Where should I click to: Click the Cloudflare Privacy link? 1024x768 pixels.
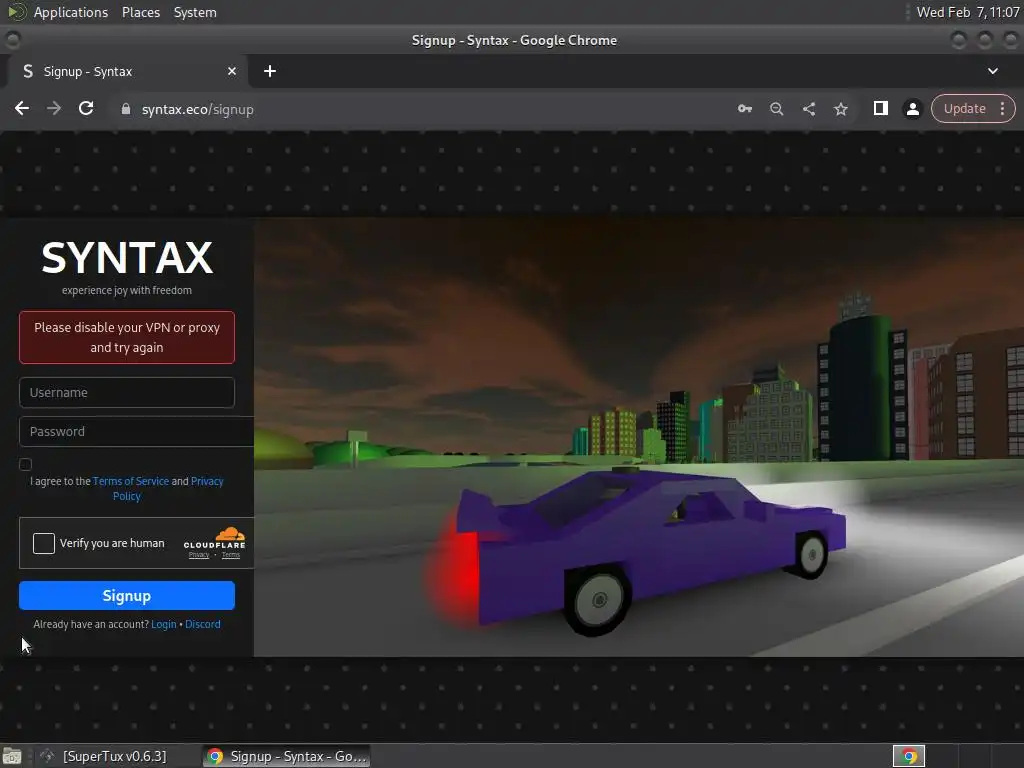click(x=199, y=555)
